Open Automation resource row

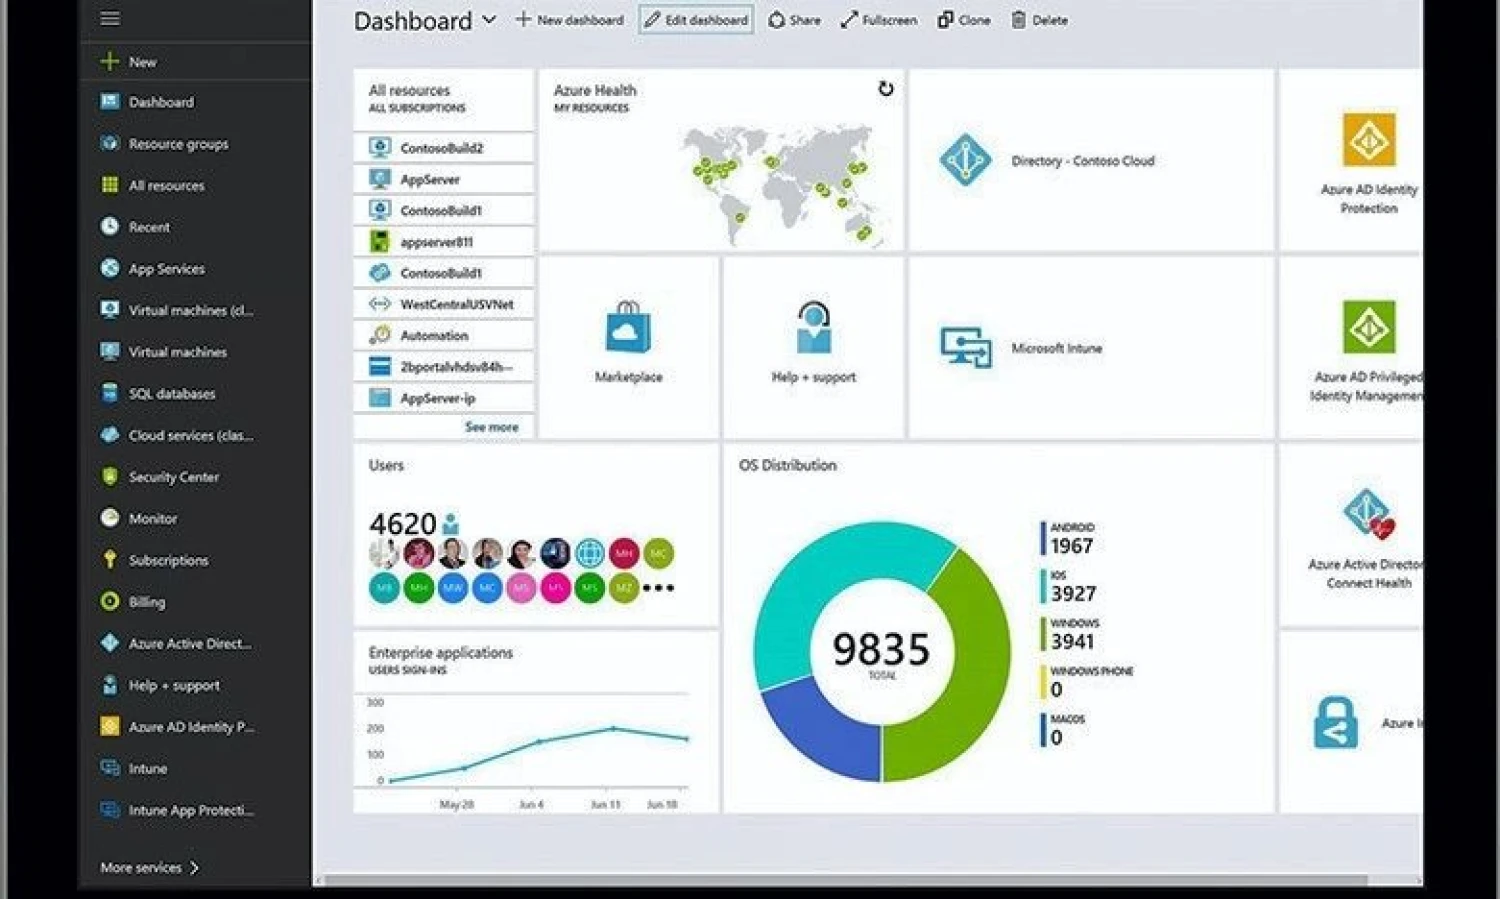click(x=443, y=335)
